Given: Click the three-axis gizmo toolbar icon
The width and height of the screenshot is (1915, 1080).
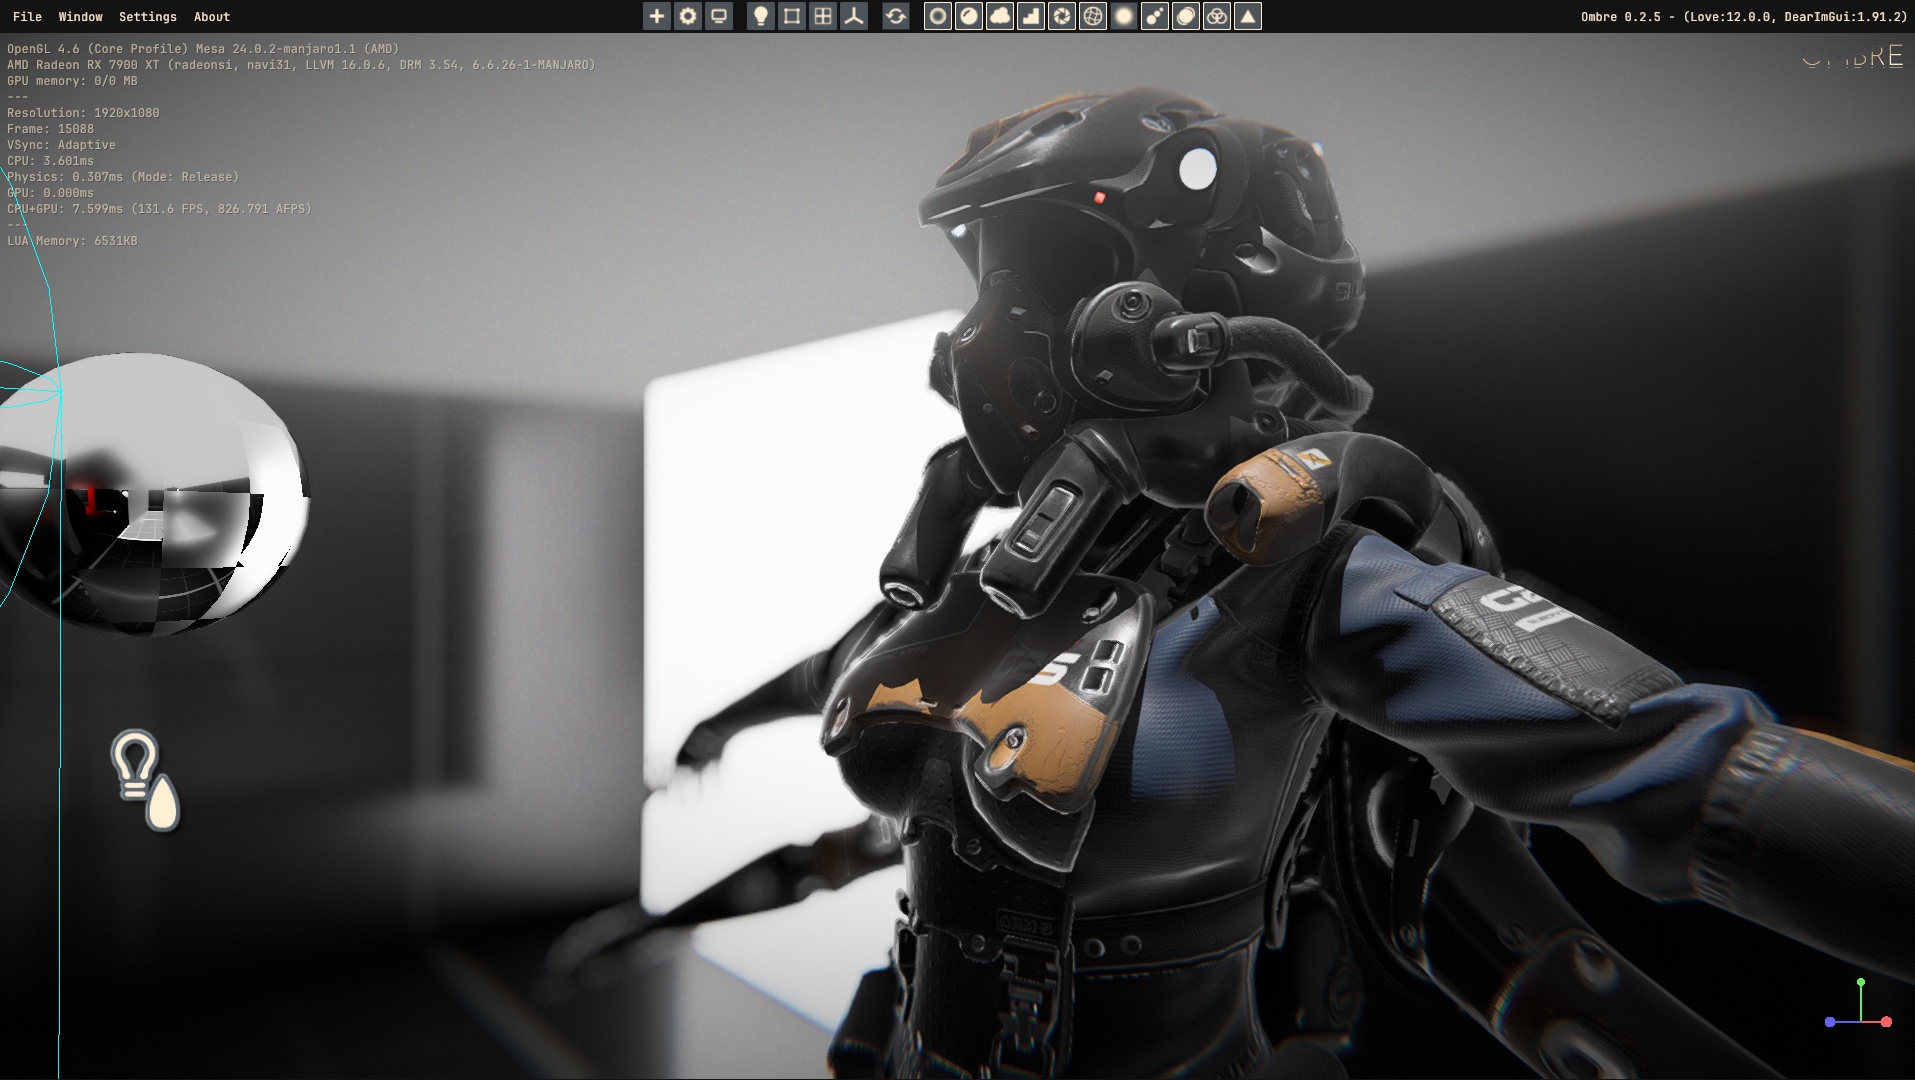Looking at the screenshot, I should click(854, 16).
